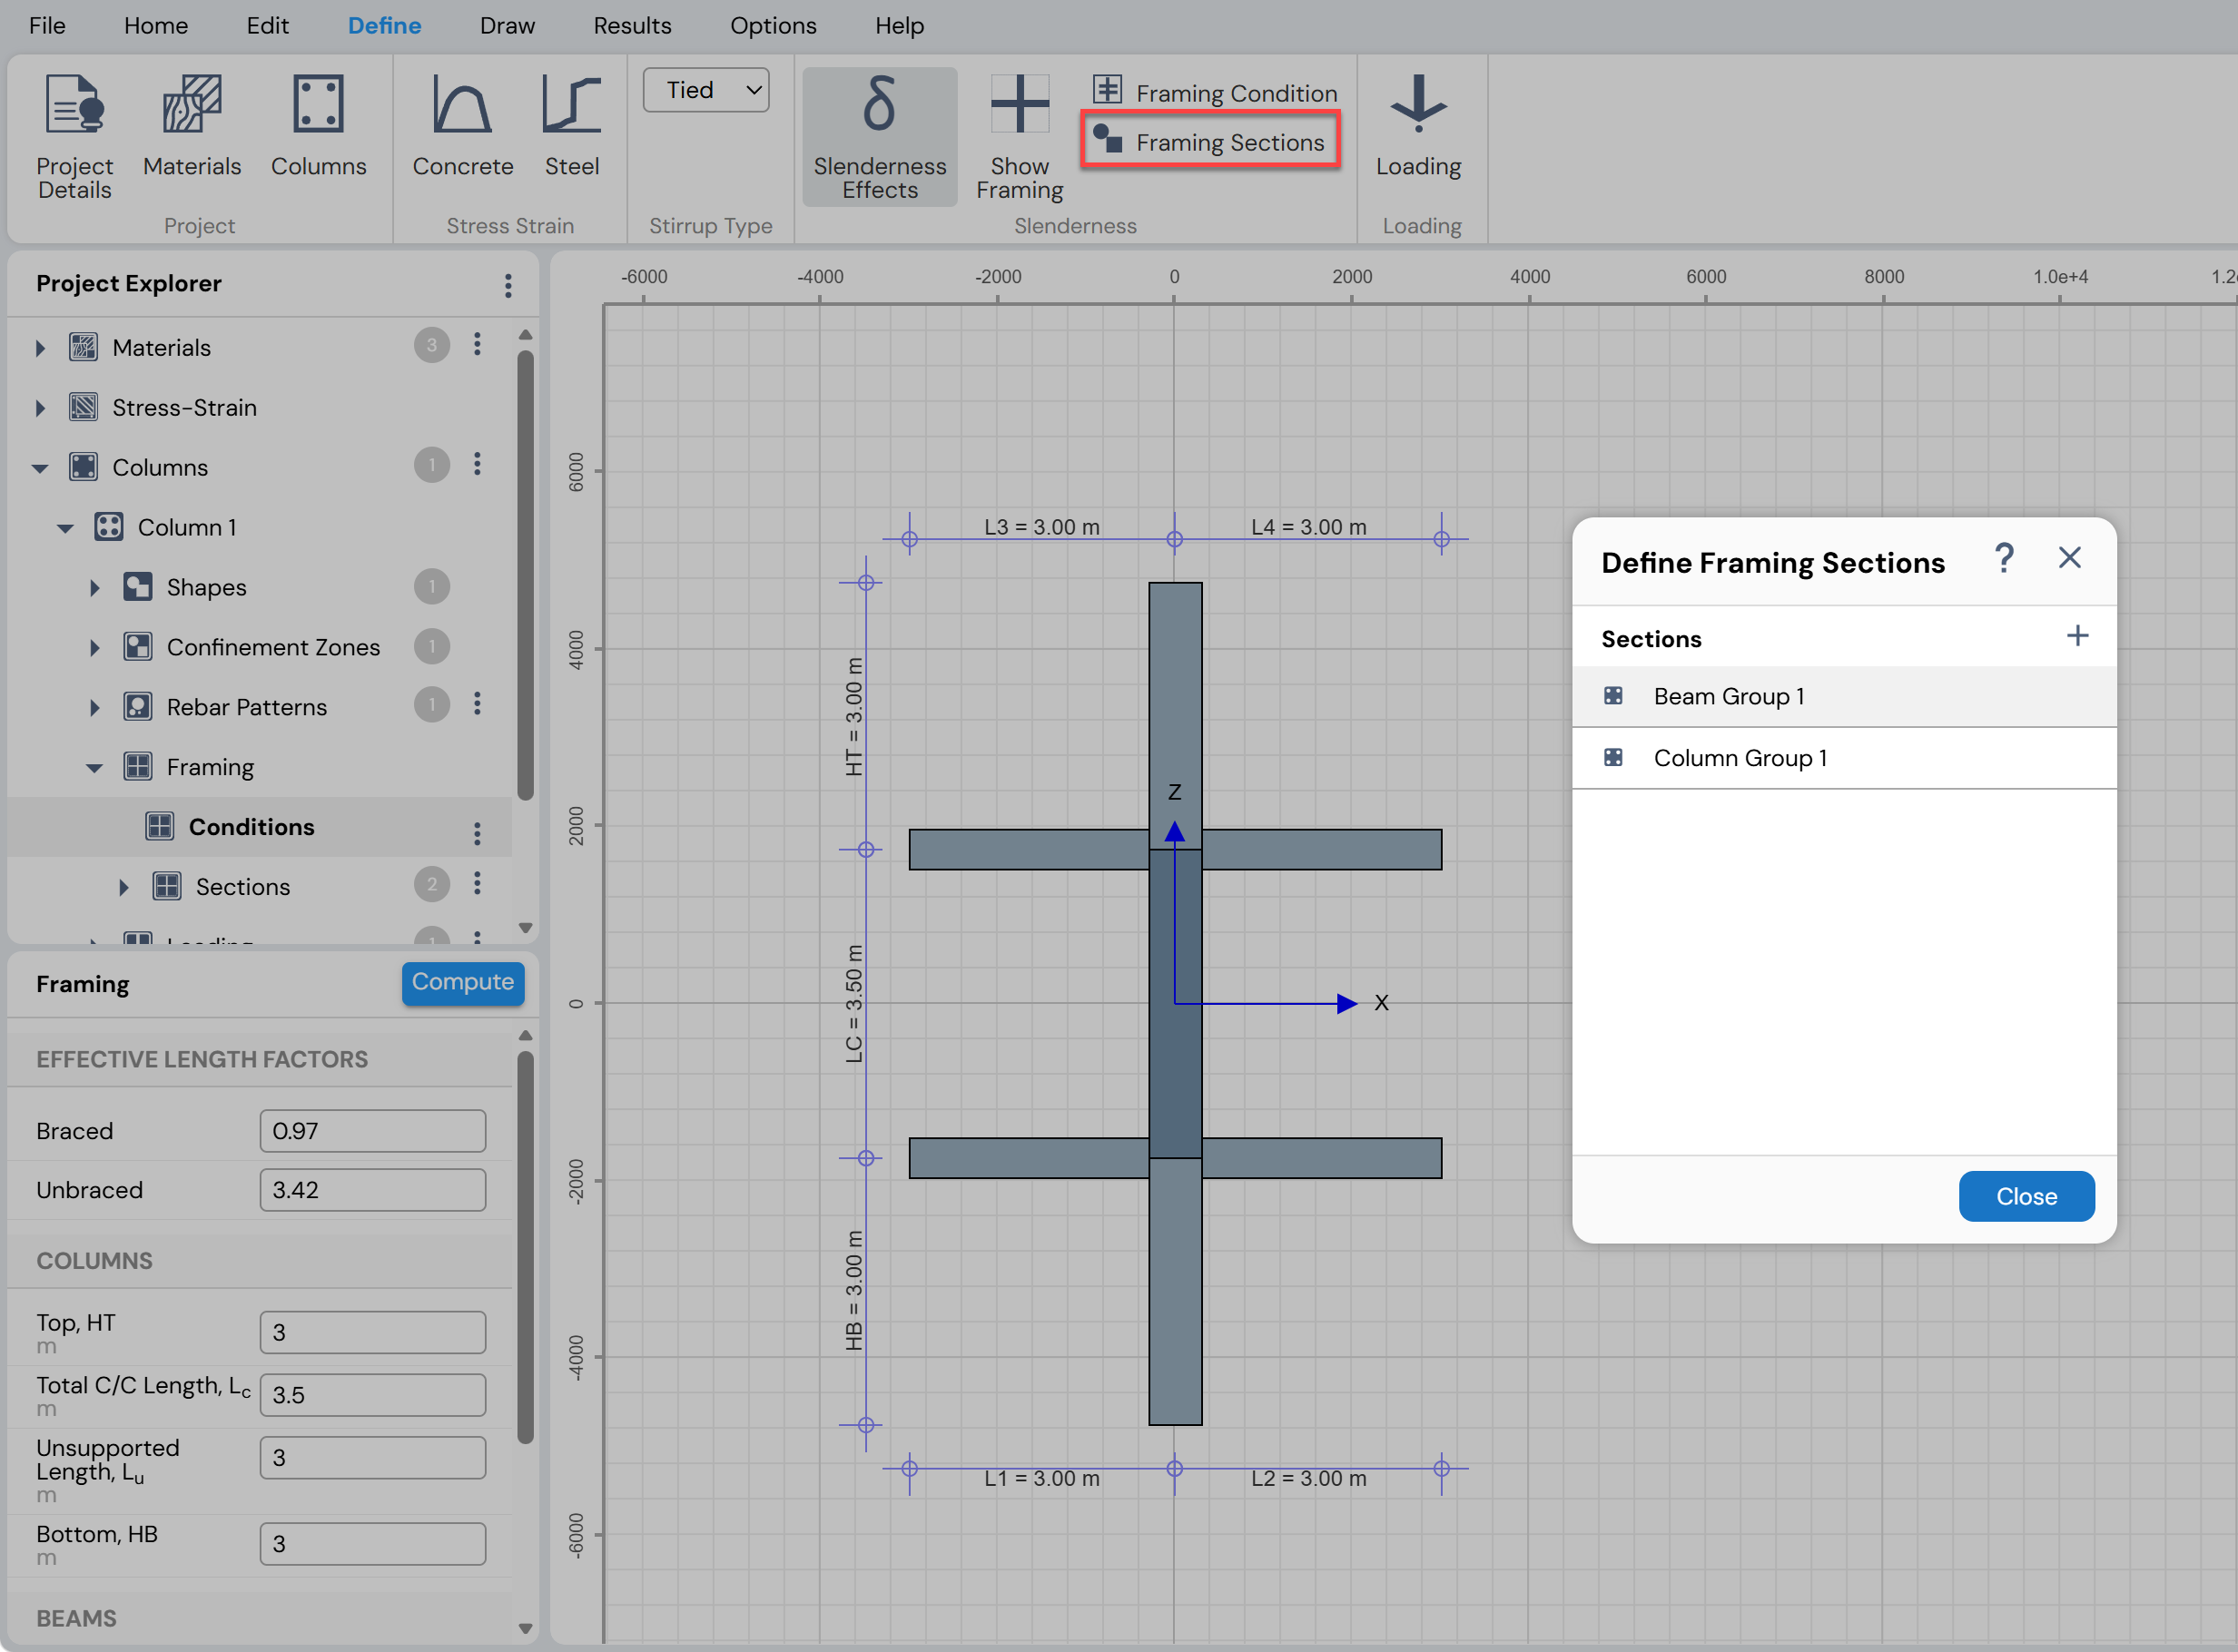Click the L3 = 3.00 m dimension
Image resolution: width=2238 pixels, height=1652 pixels.
(x=1041, y=527)
